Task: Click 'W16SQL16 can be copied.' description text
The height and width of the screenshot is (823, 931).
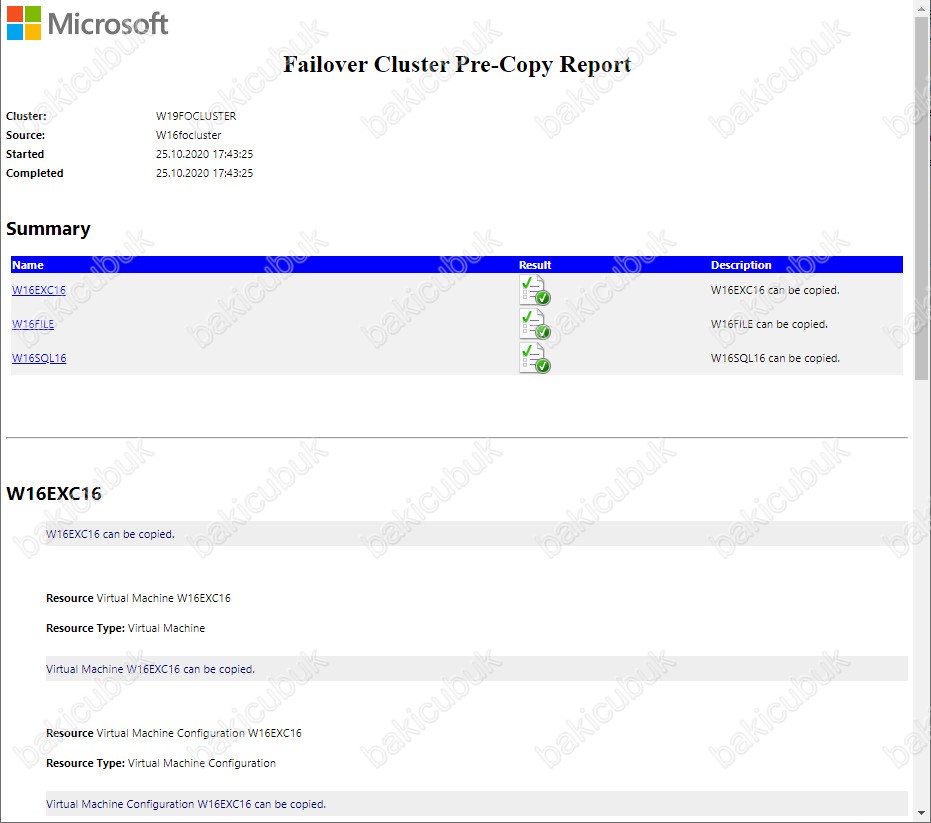Action: click(775, 358)
